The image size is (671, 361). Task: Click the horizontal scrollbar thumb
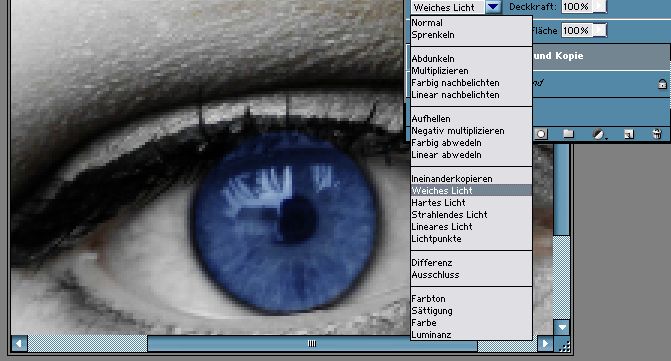312,343
